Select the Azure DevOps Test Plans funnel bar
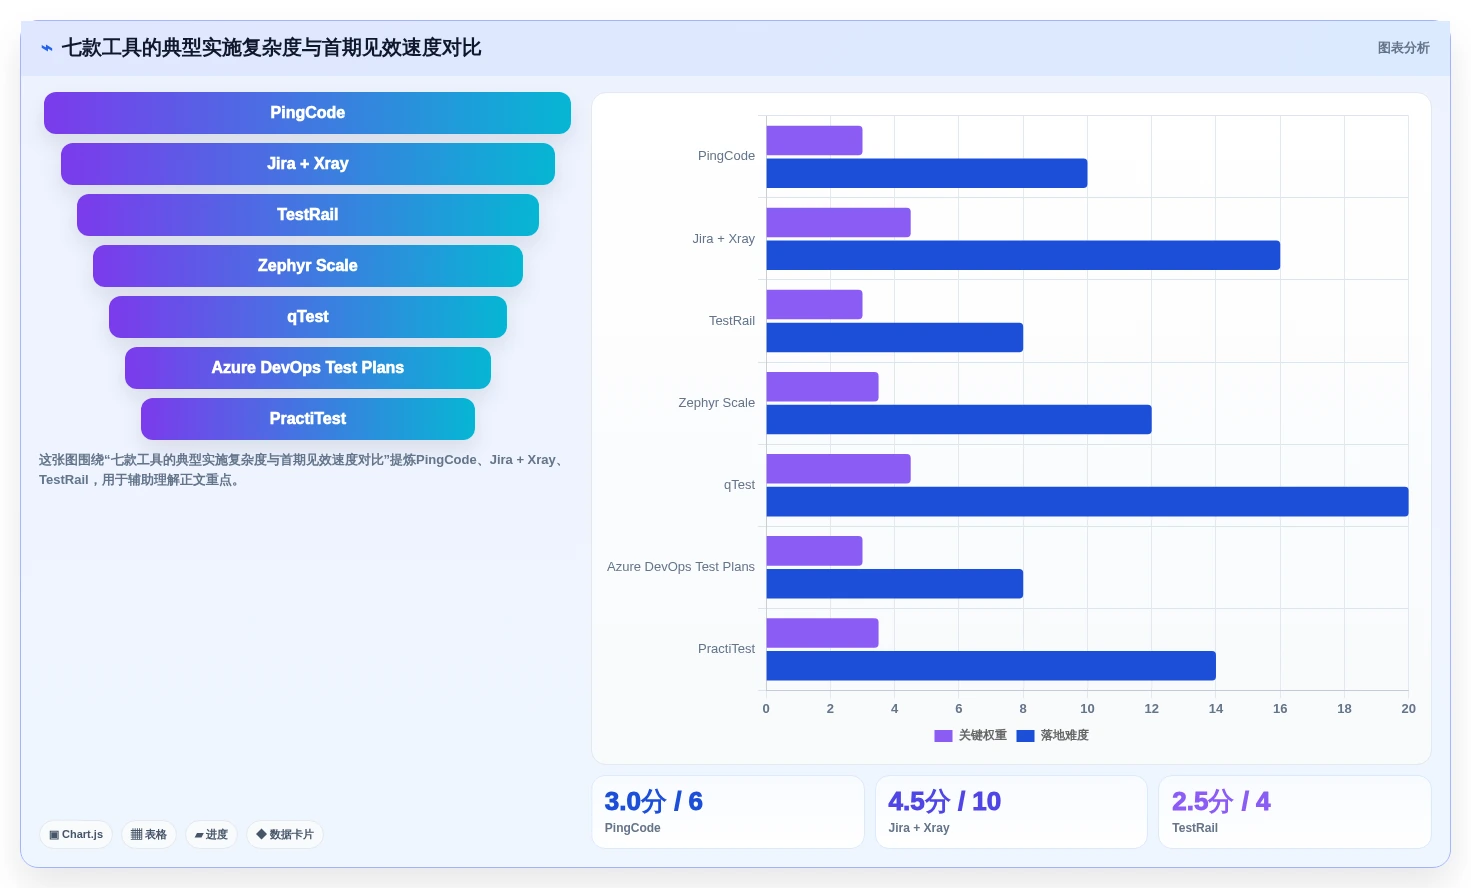Image resolution: width=1471 pixels, height=888 pixels. tap(307, 368)
